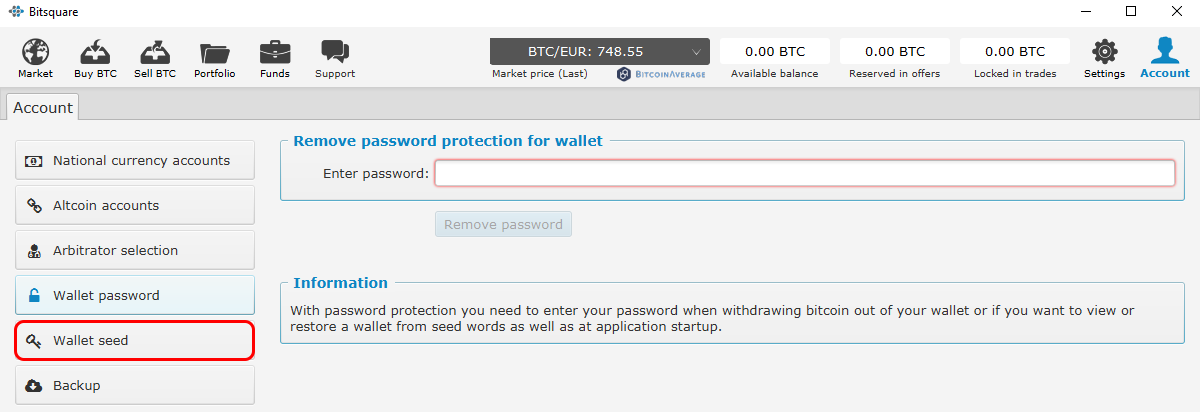This screenshot has width=1200, height=412.
Task: Open the Sell BTC section
Action: [155, 52]
